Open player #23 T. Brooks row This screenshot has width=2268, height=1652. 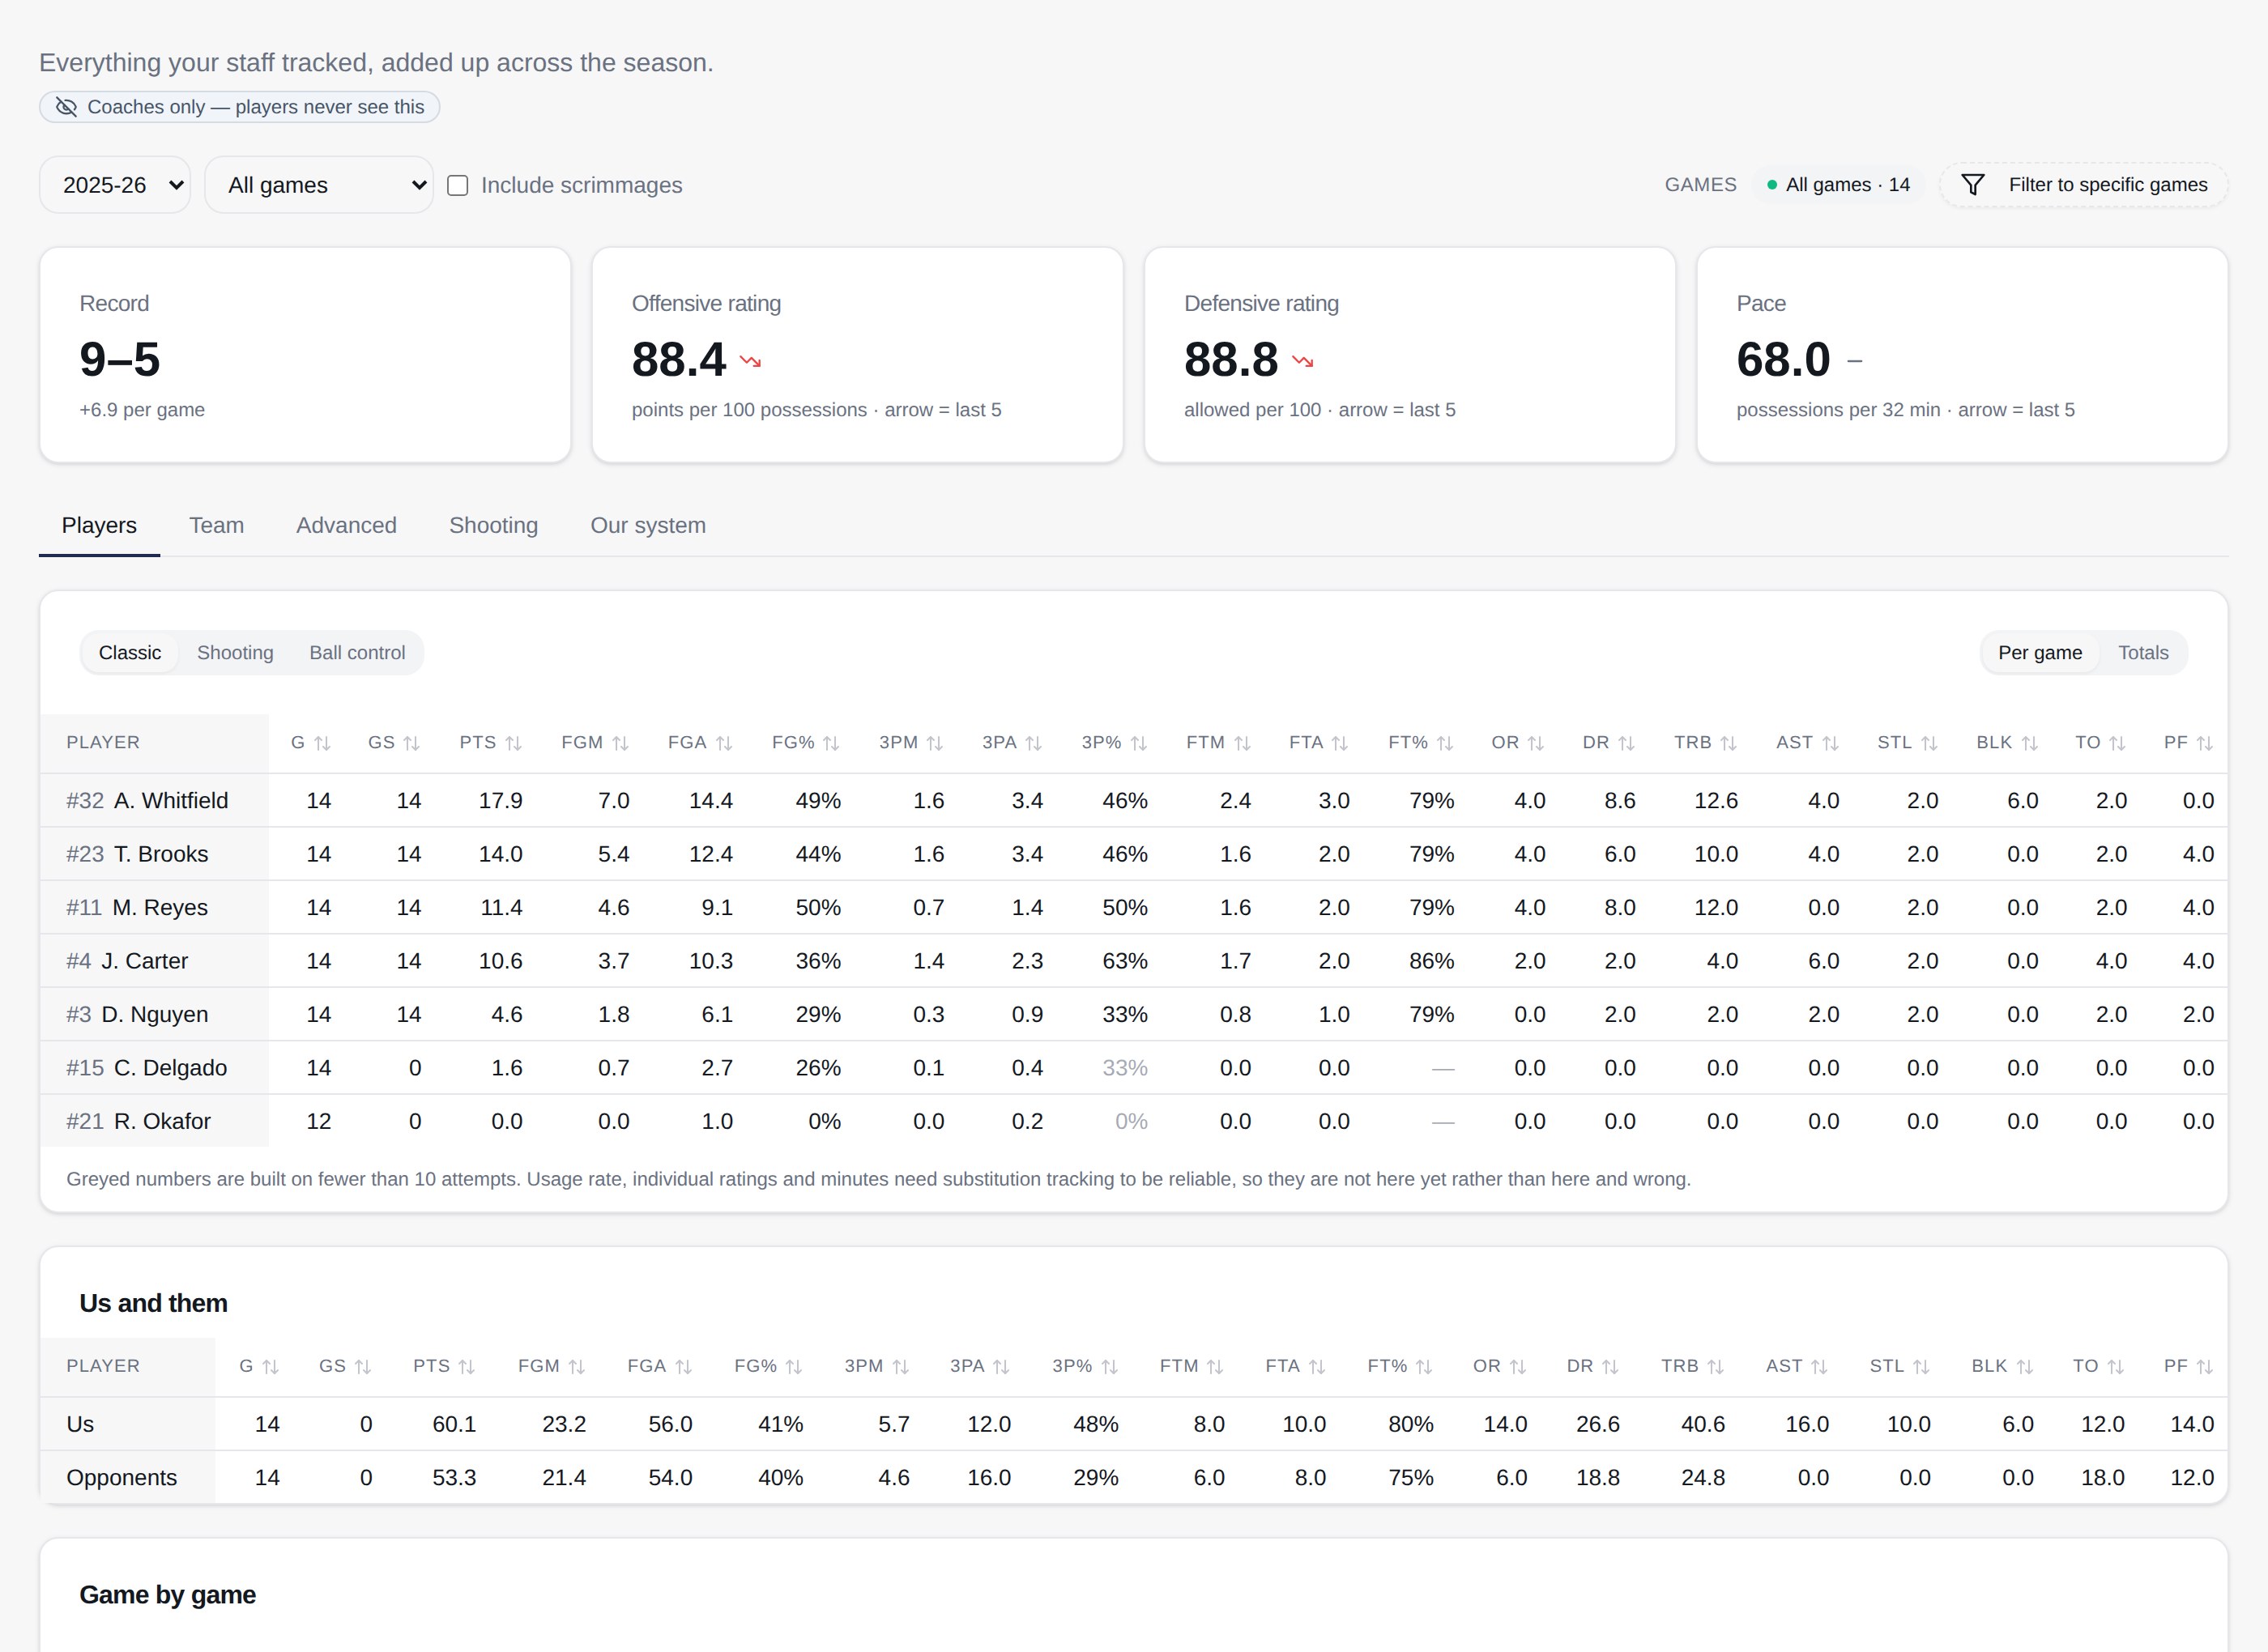(1134, 854)
